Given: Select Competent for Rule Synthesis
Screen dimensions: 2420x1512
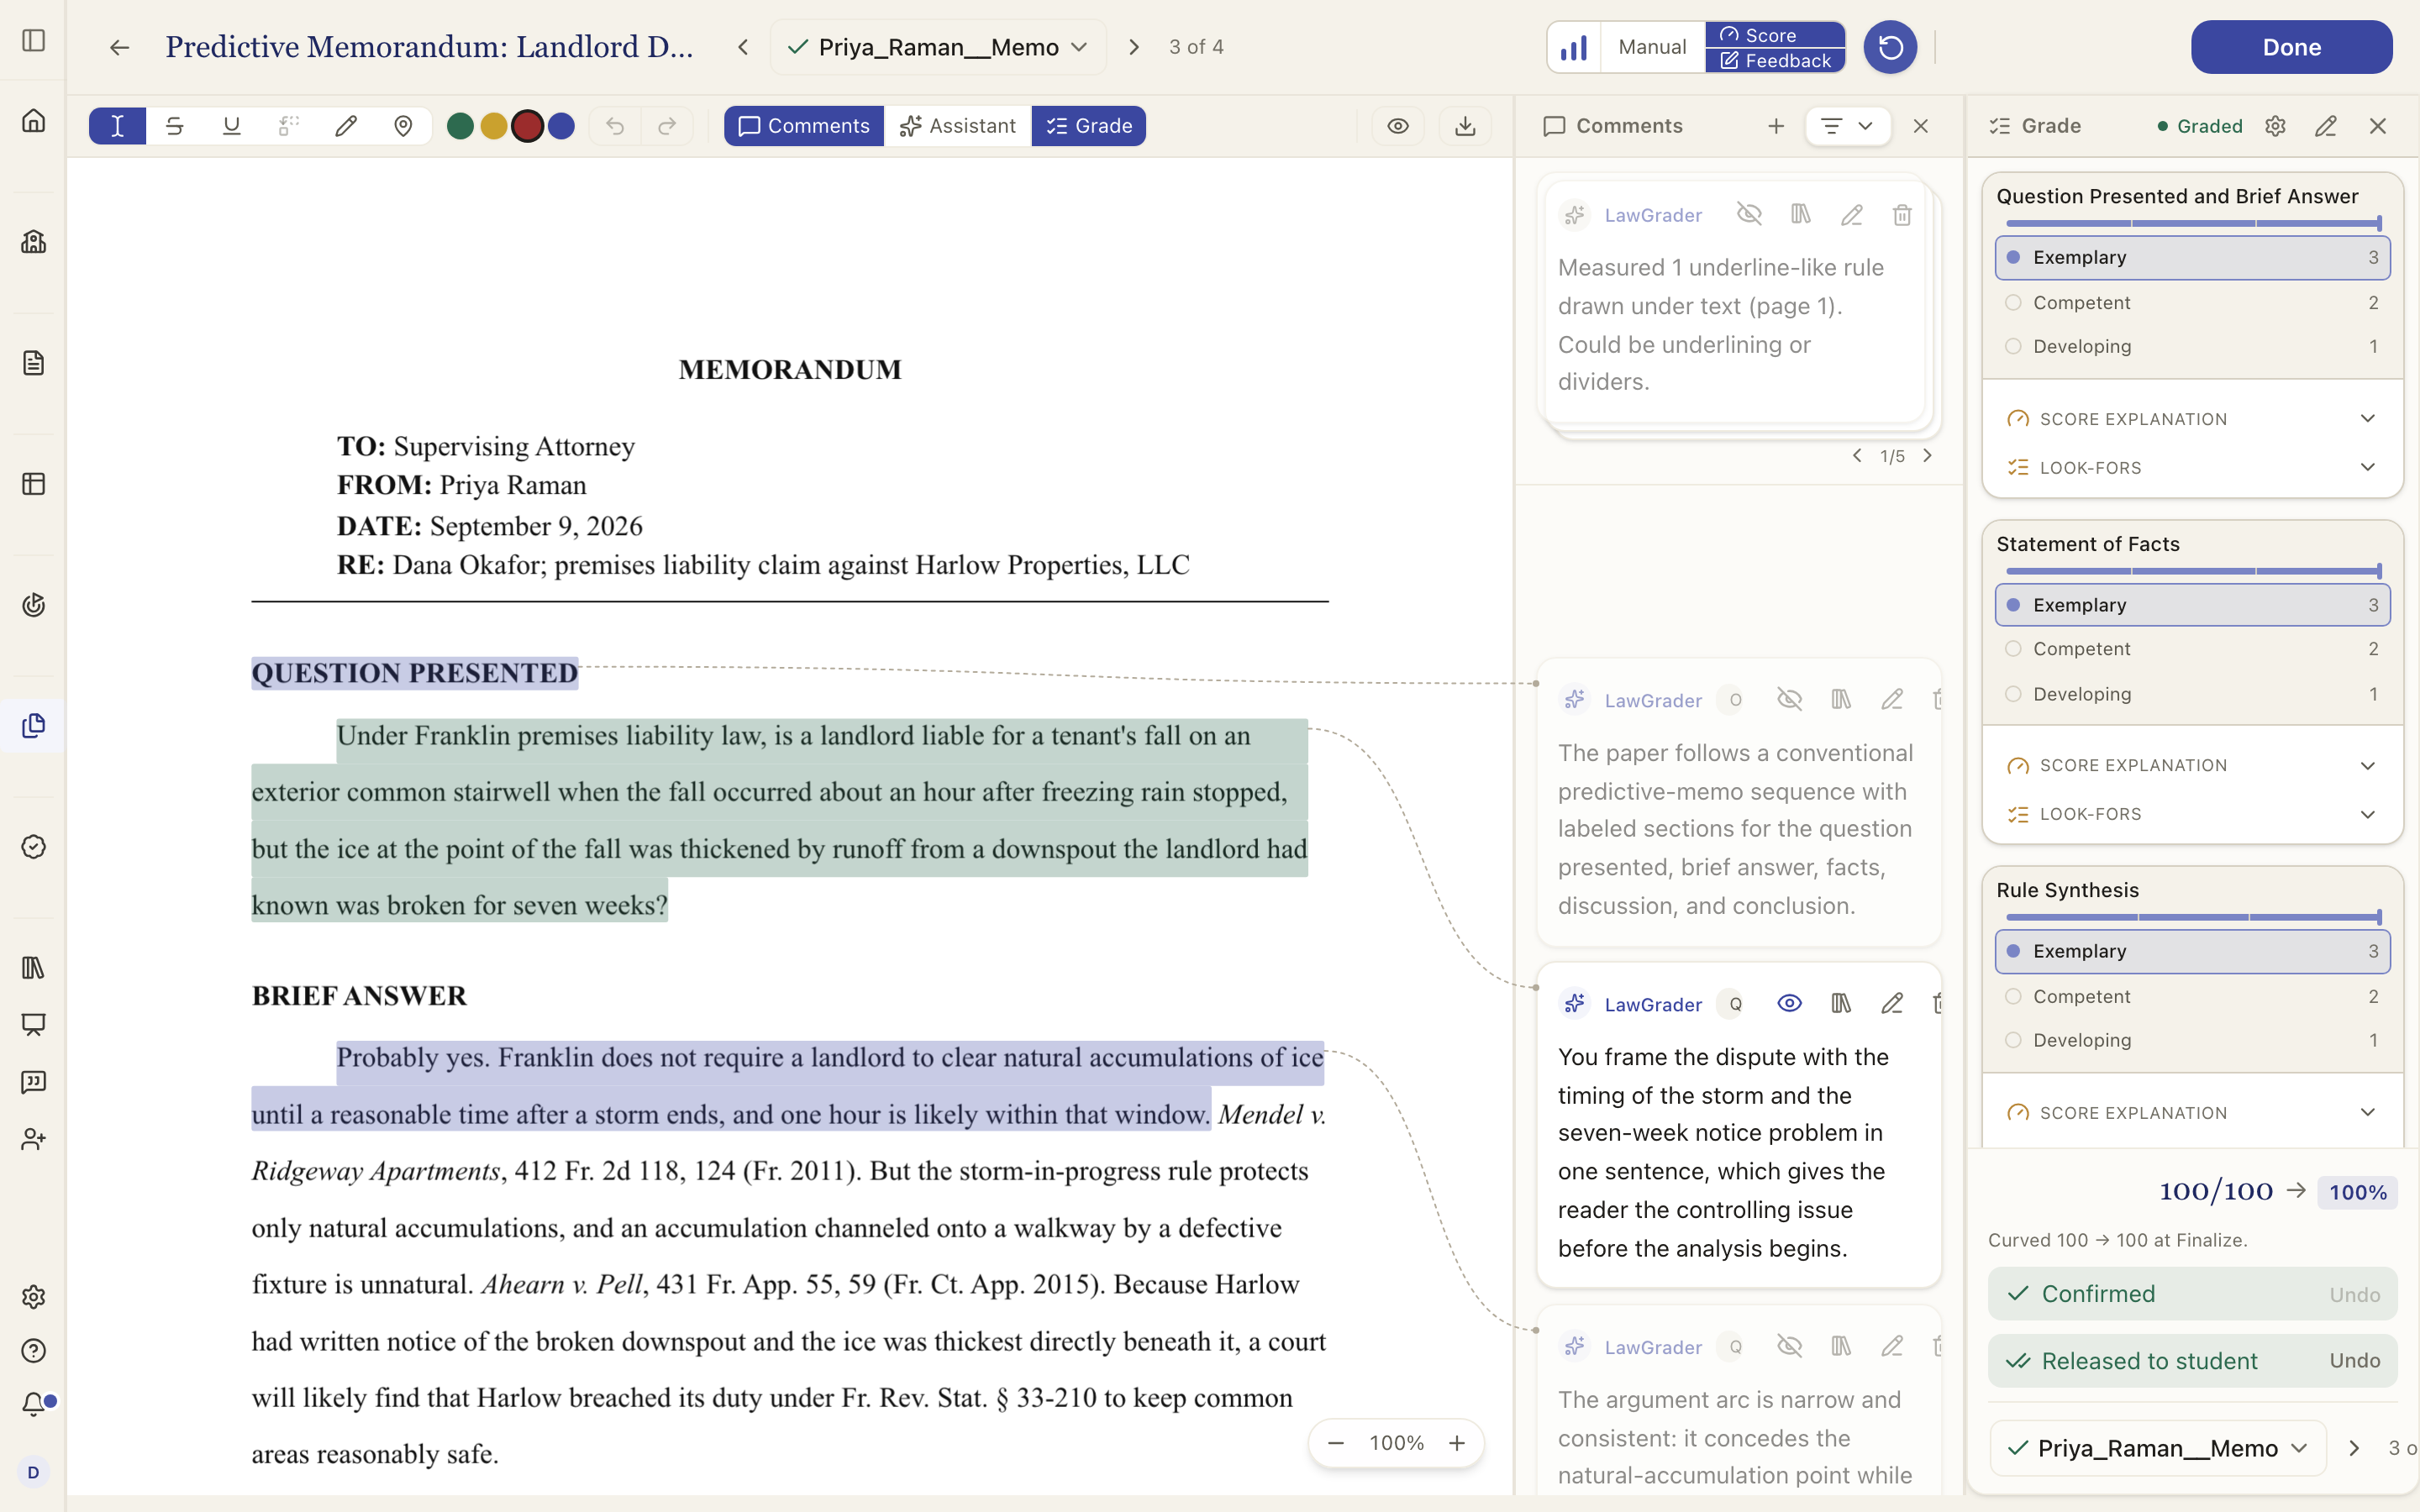Looking at the screenshot, I should 2192,997.
